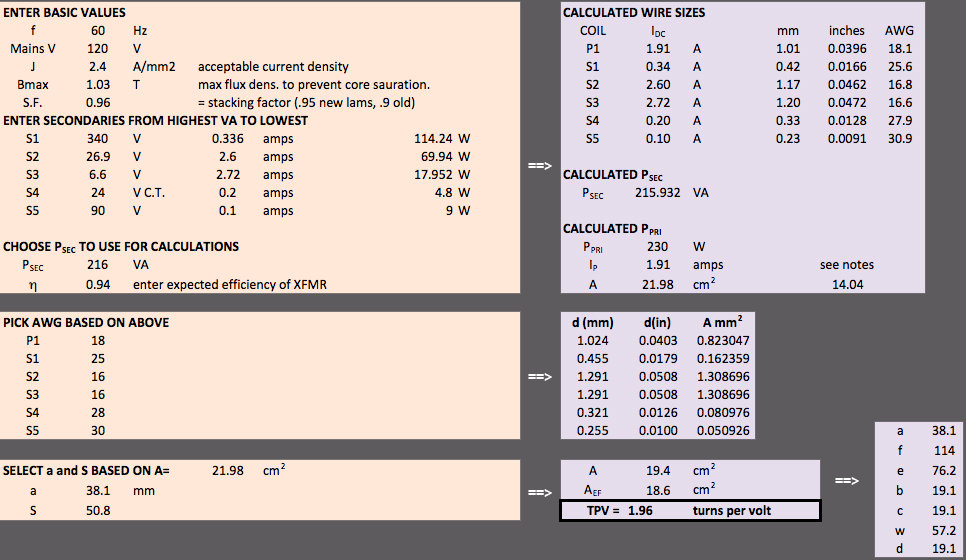The height and width of the screenshot is (560, 966).
Task: Select the Mains V value 120
Action: [x=98, y=49]
